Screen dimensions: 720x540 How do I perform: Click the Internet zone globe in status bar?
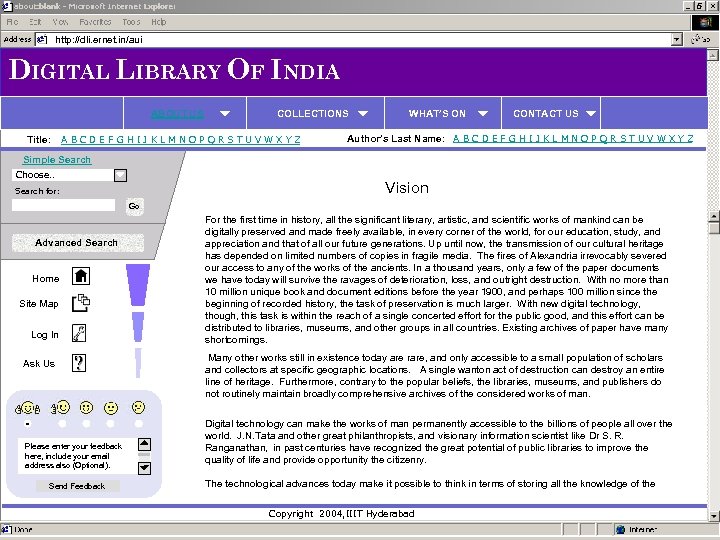coord(621,529)
